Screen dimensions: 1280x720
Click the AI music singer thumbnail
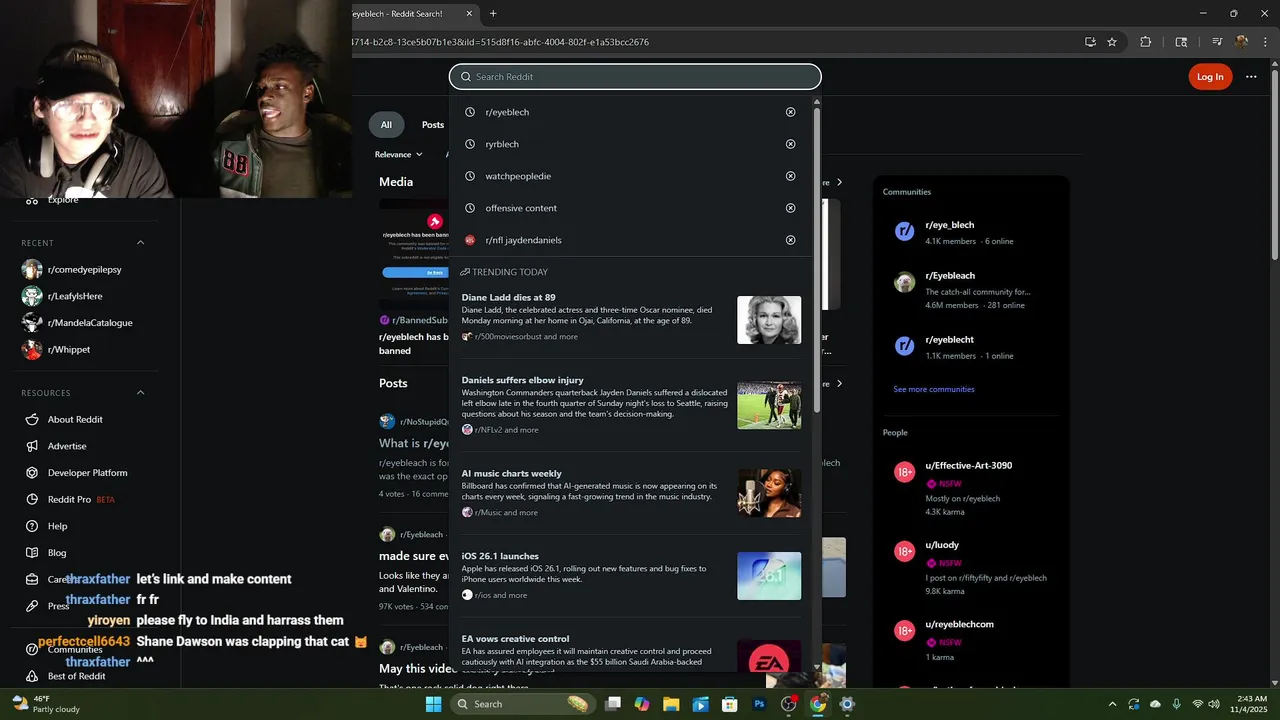(769, 493)
